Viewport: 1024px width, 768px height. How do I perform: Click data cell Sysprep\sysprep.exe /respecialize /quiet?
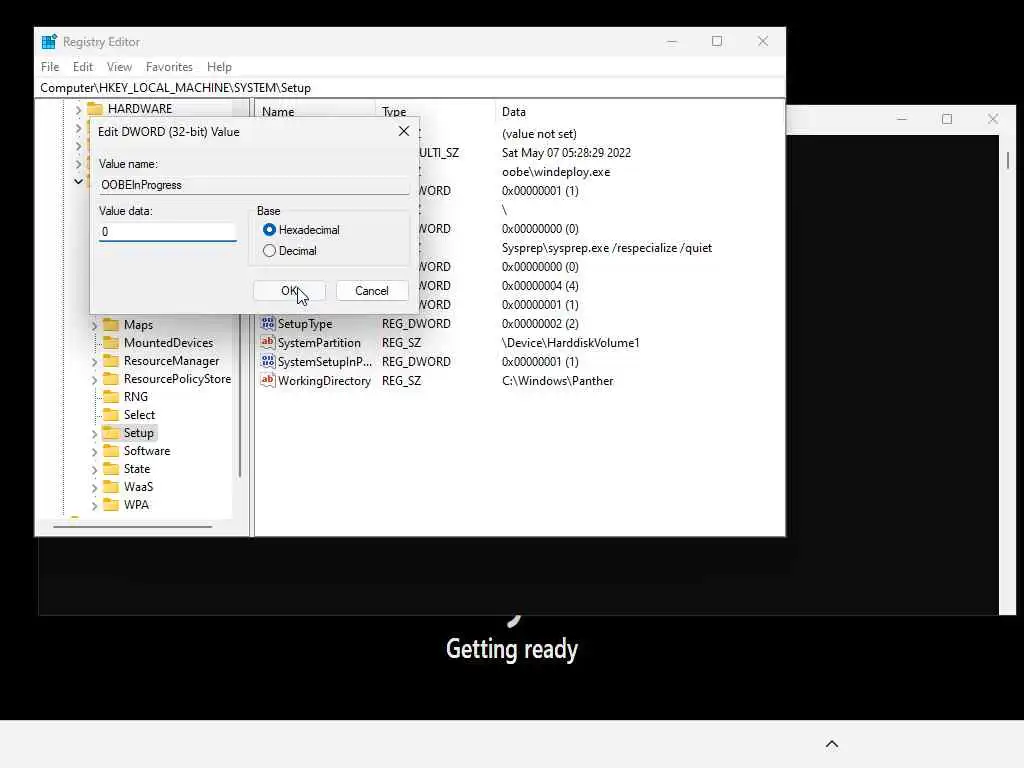(607, 248)
